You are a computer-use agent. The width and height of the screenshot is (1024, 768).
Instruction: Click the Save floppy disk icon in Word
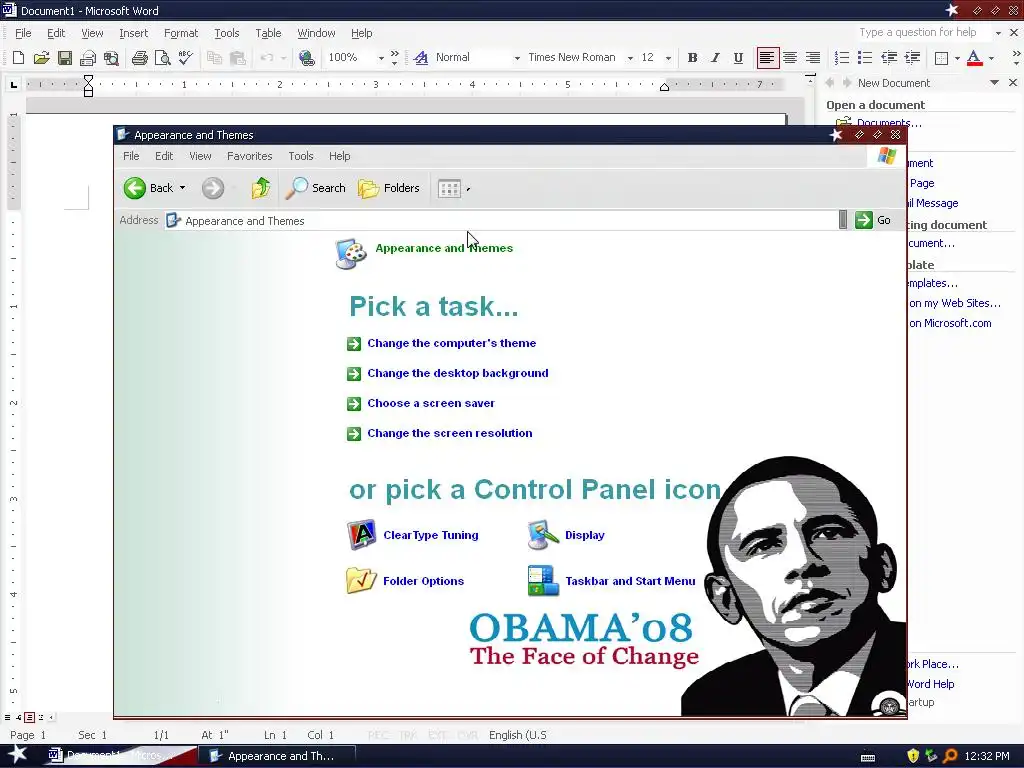tap(65, 58)
